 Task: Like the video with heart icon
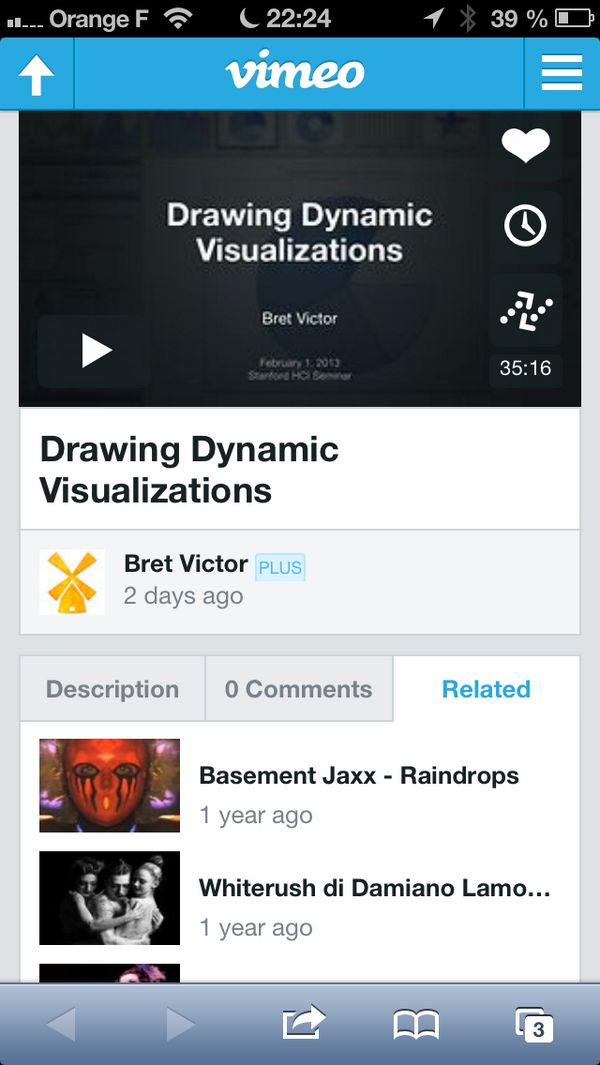(525, 146)
